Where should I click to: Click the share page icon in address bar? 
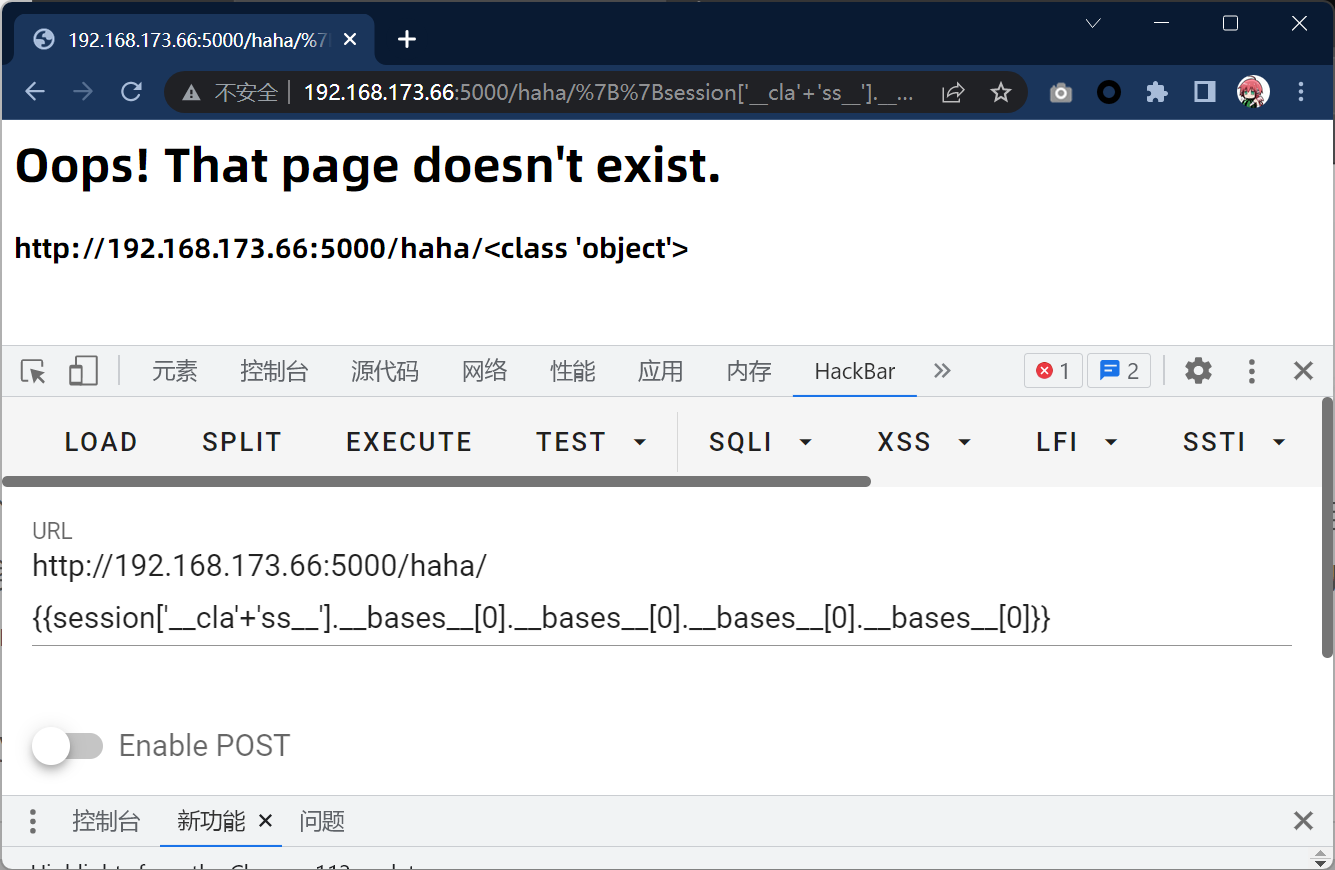coord(953,93)
